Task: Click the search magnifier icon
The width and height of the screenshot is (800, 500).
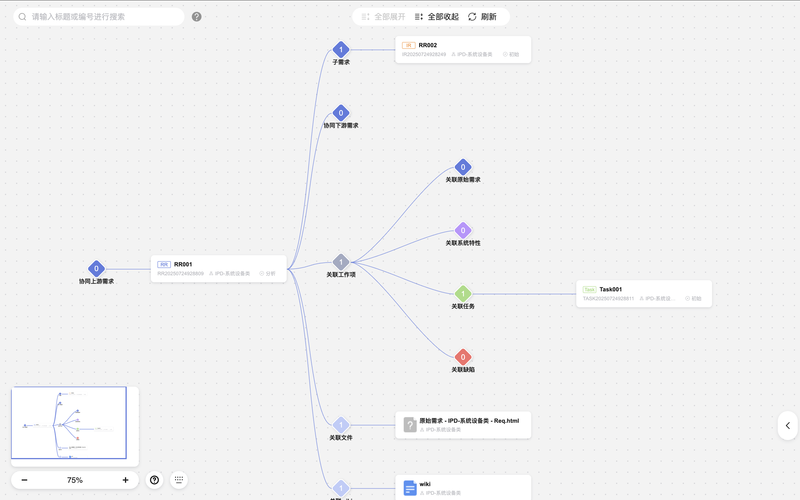Action: (22, 17)
